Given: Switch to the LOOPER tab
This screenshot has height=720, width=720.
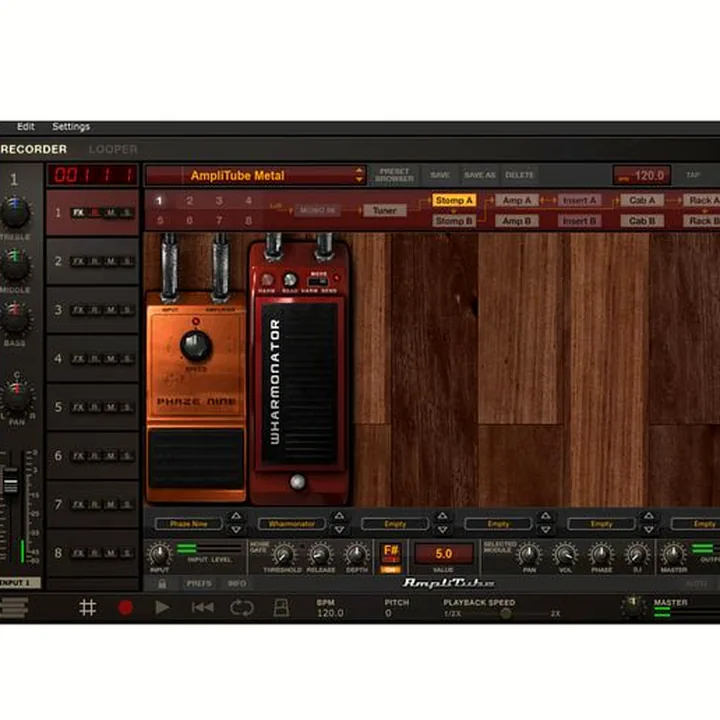Looking at the screenshot, I should click(113, 149).
